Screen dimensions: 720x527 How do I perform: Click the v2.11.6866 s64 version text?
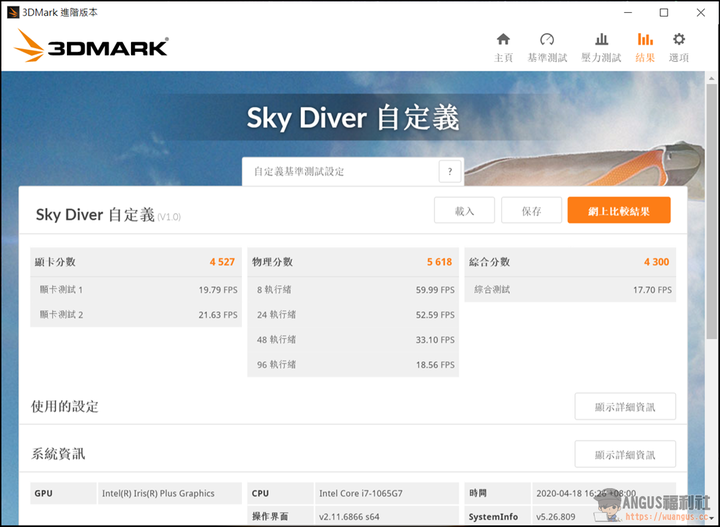pyautogui.click(x=349, y=517)
